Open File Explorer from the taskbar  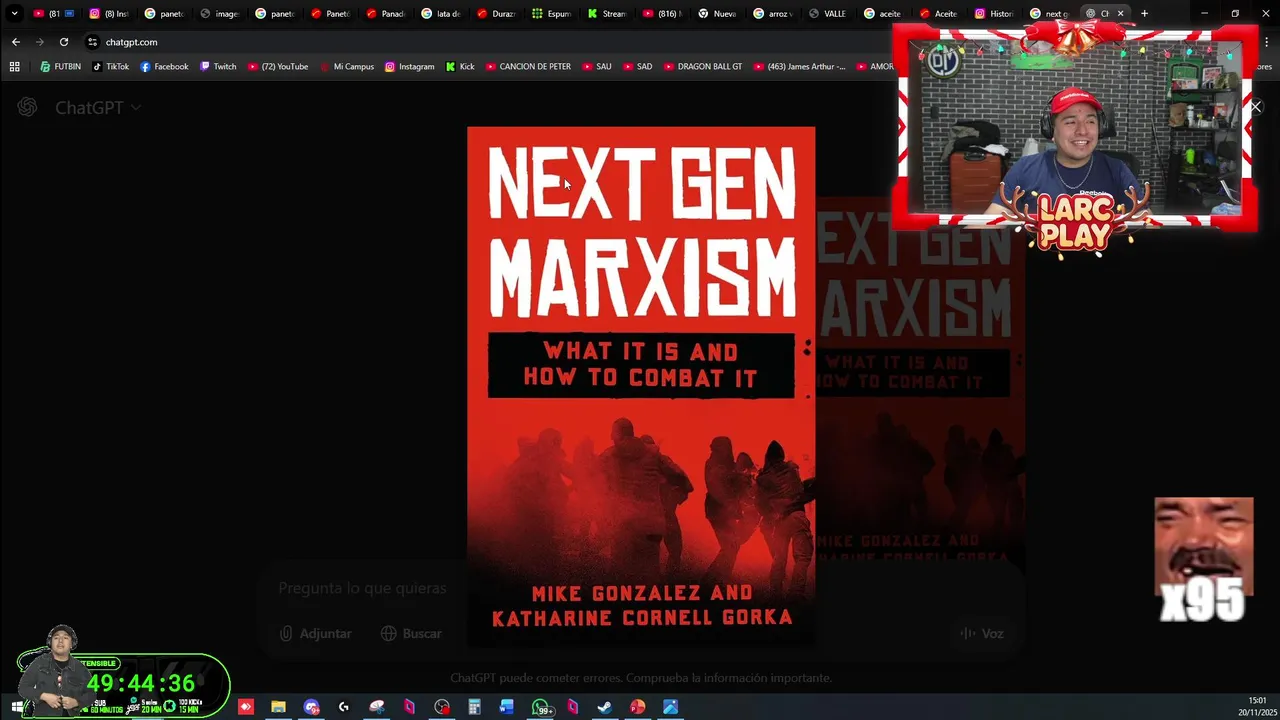point(278,707)
